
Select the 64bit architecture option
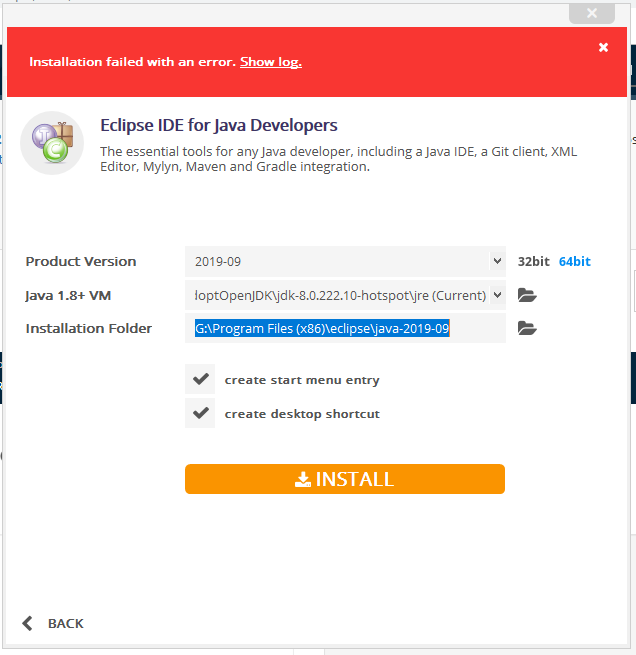point(574,261)
